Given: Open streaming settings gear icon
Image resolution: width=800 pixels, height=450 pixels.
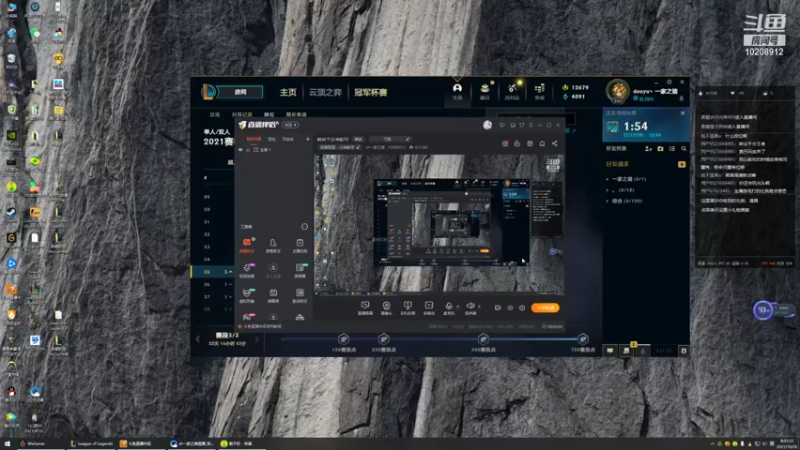Looking at the screenshot, I should (522, 308).
